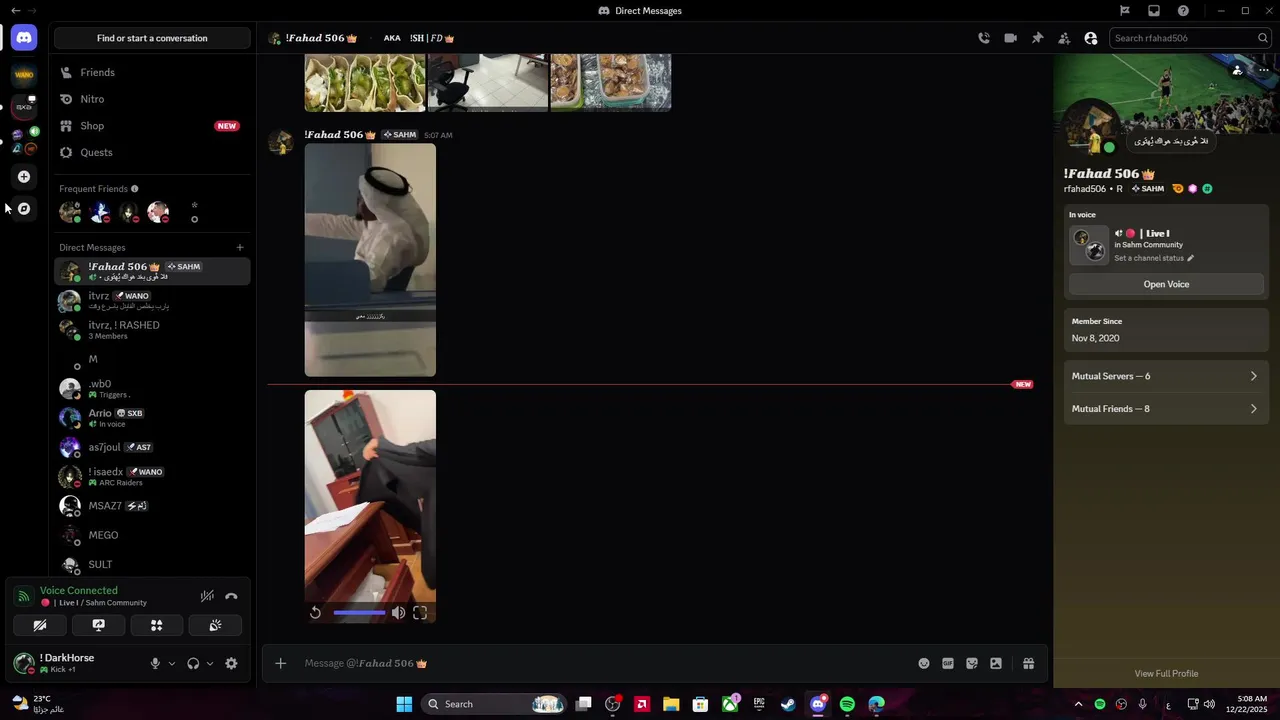Open Nitro page

152,99
